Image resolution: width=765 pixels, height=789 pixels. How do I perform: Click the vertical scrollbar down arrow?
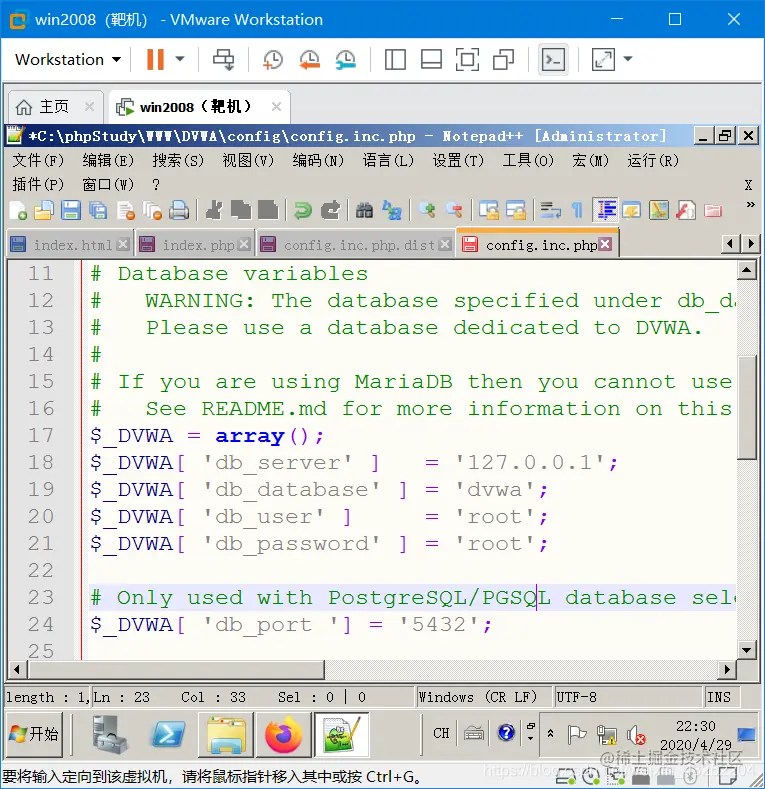(x=747, y=650)
